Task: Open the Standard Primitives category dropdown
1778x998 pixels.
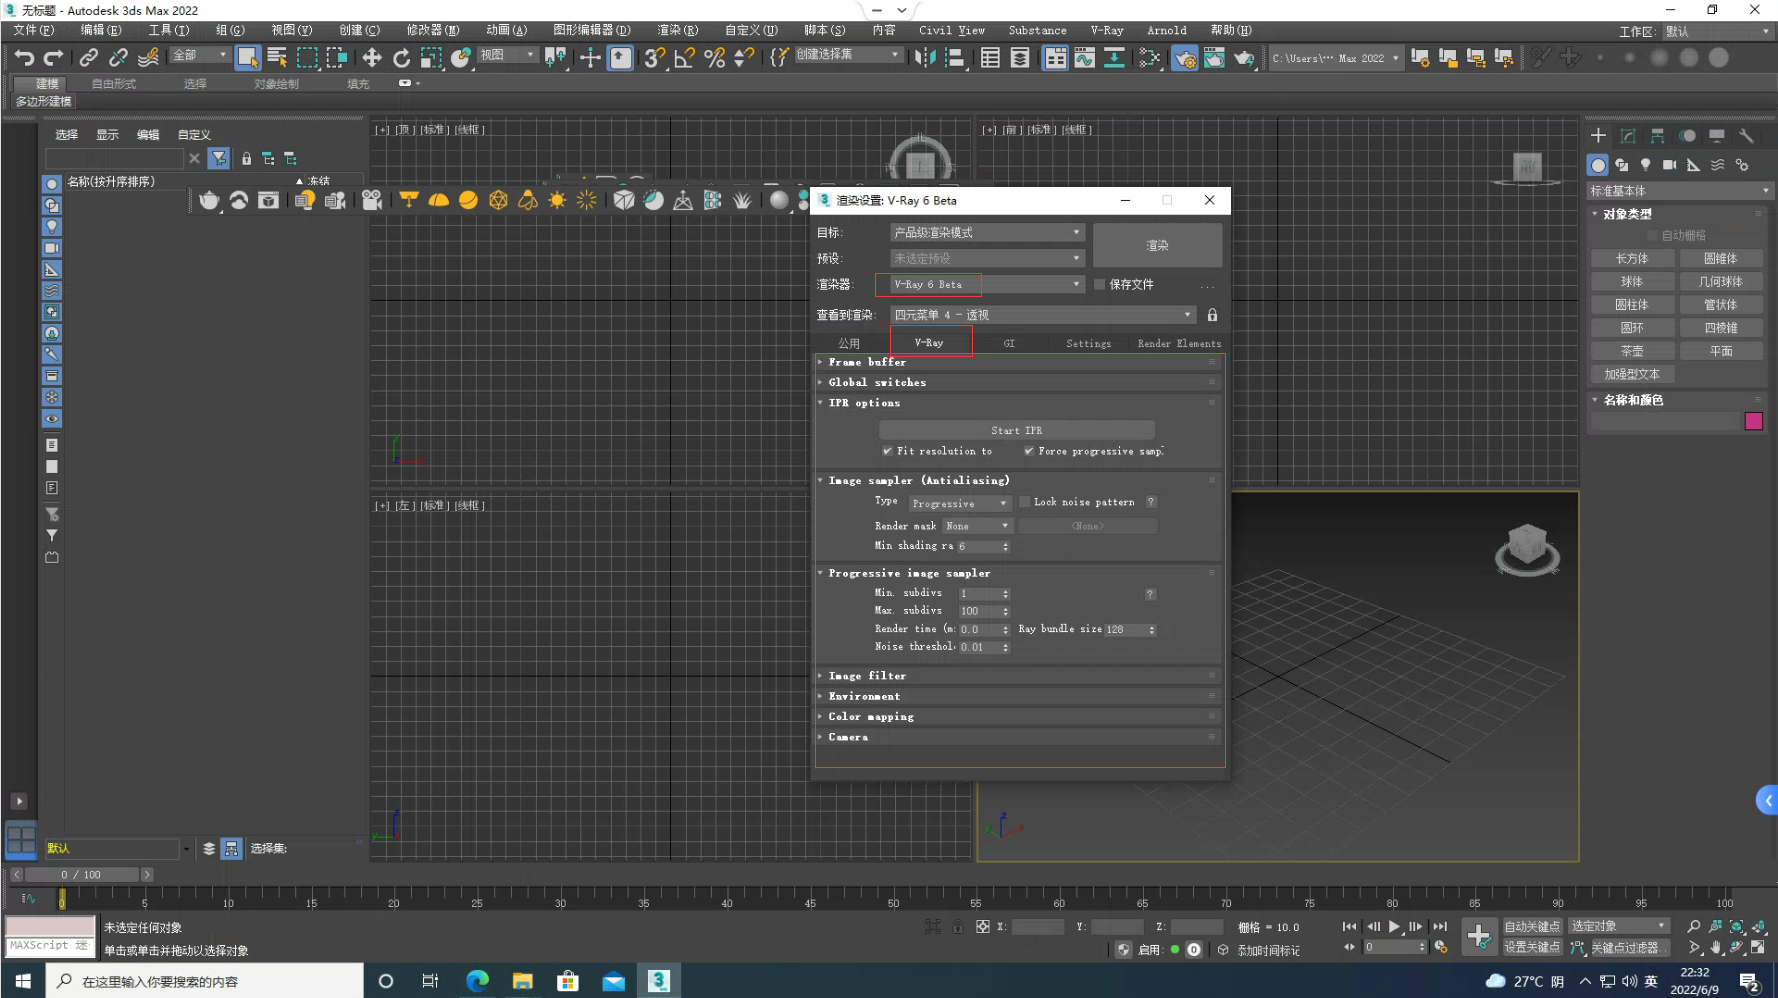Action: (x=1679, y=191)
